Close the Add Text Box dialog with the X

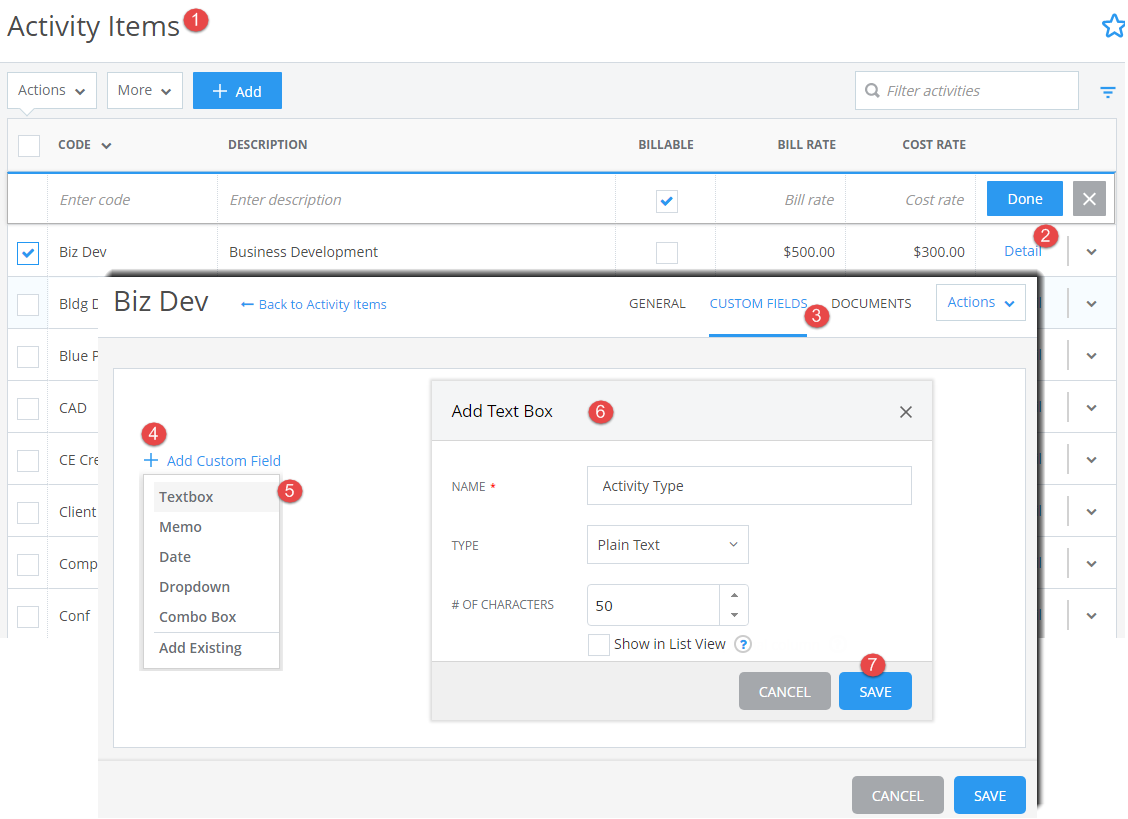pos(905,411)
